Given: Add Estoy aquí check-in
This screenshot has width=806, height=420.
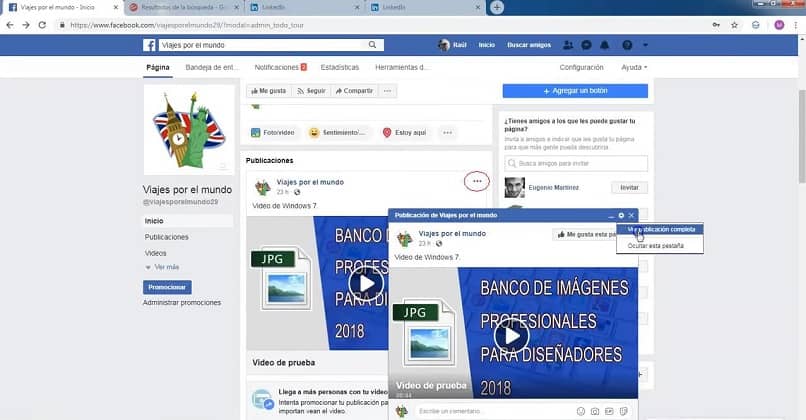Looking at the screenshot, I should click(405, 133).
